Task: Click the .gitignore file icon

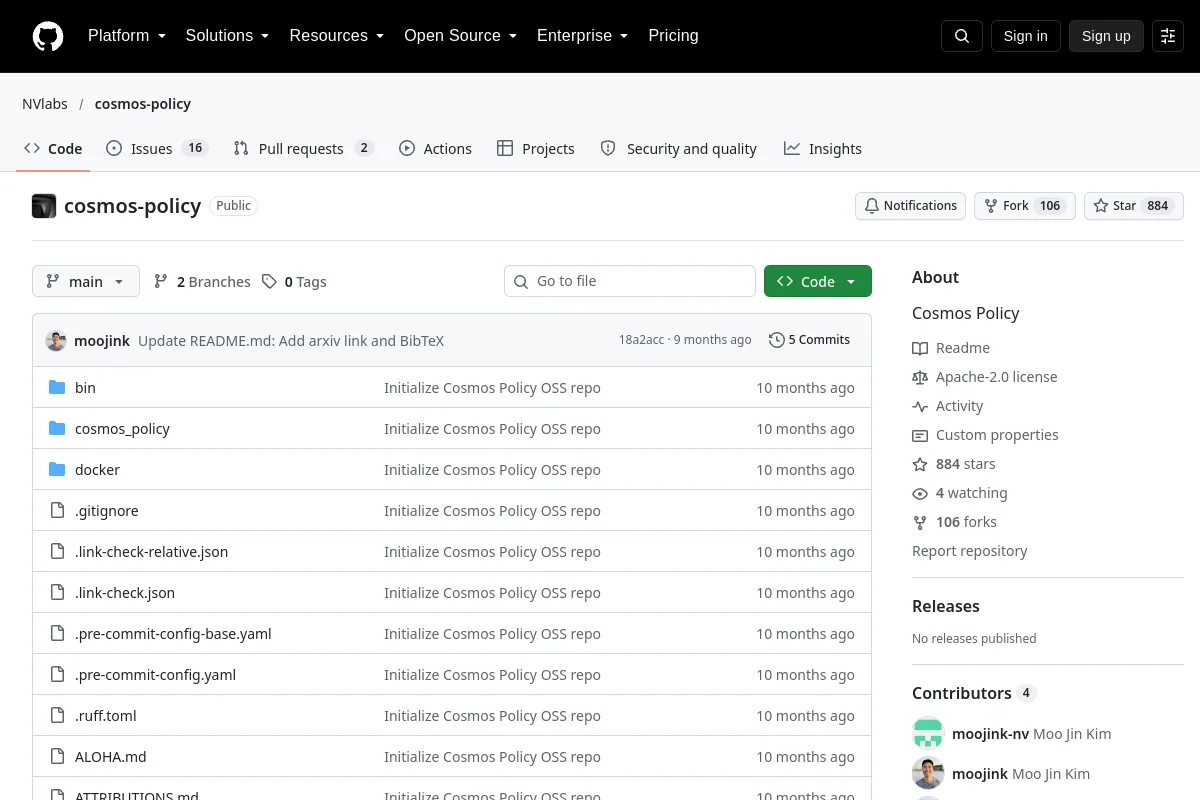Action: [x=57, y=511]
